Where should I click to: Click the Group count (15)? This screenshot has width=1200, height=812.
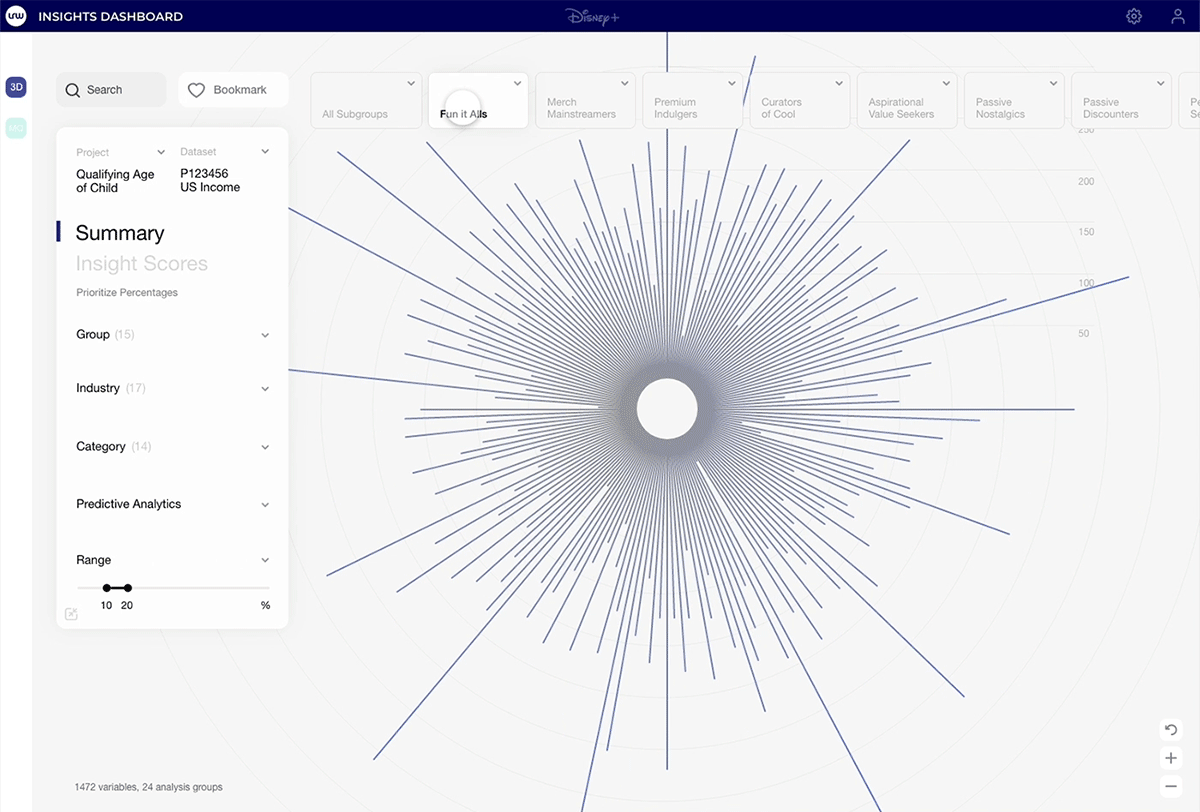click(x=124, y=335)
